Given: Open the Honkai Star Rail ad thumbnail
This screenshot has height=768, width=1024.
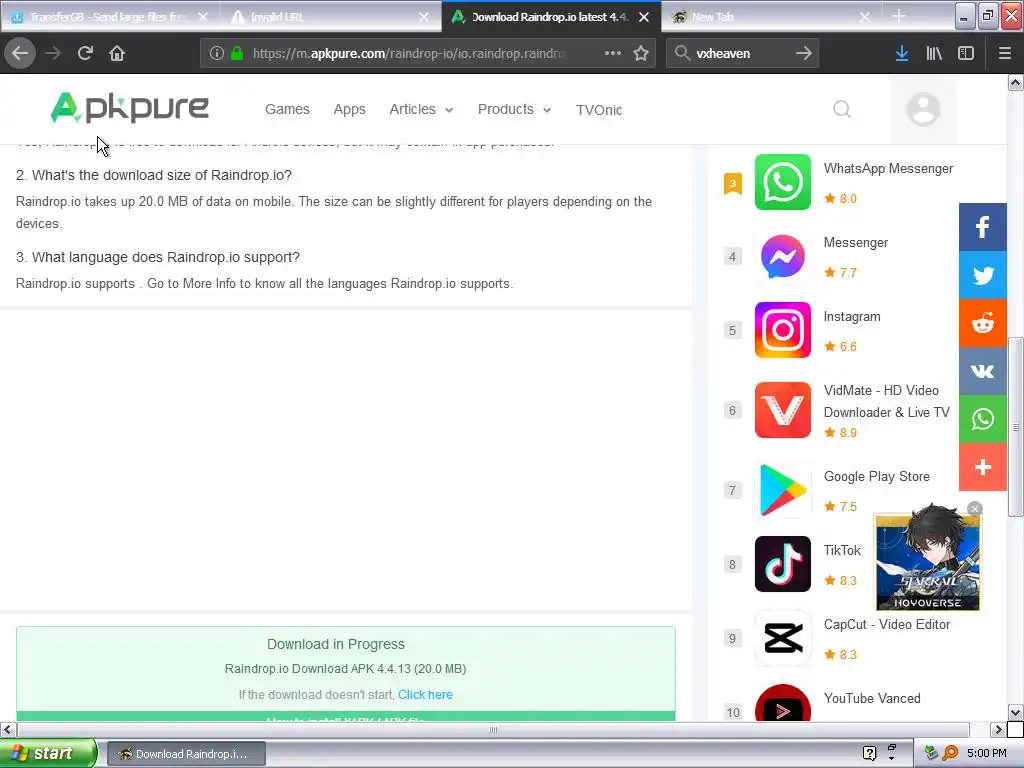Looking at the screenshot, I should click(927, 562).
